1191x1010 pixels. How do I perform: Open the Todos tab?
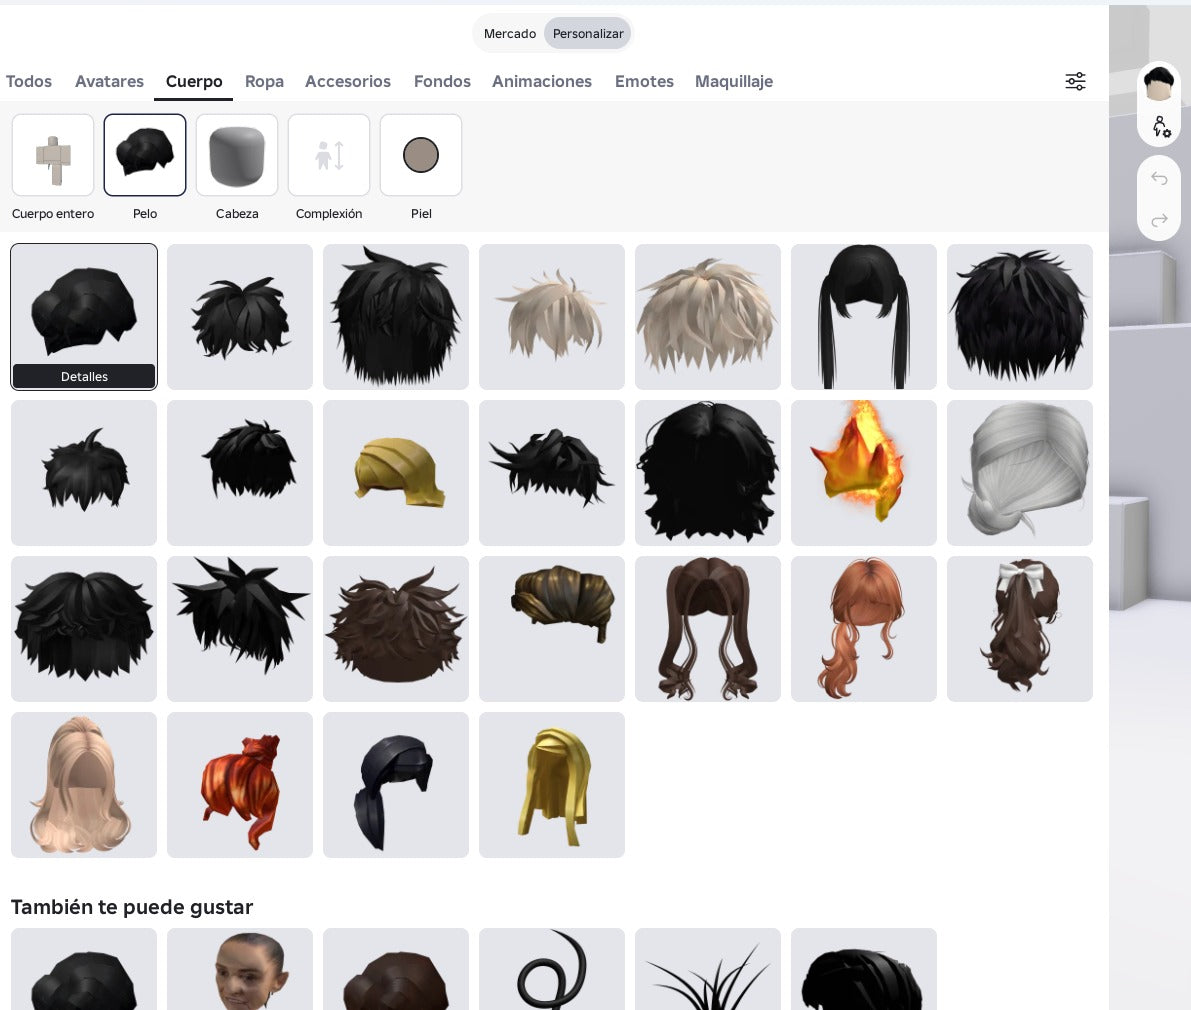[x=29, y=81]
